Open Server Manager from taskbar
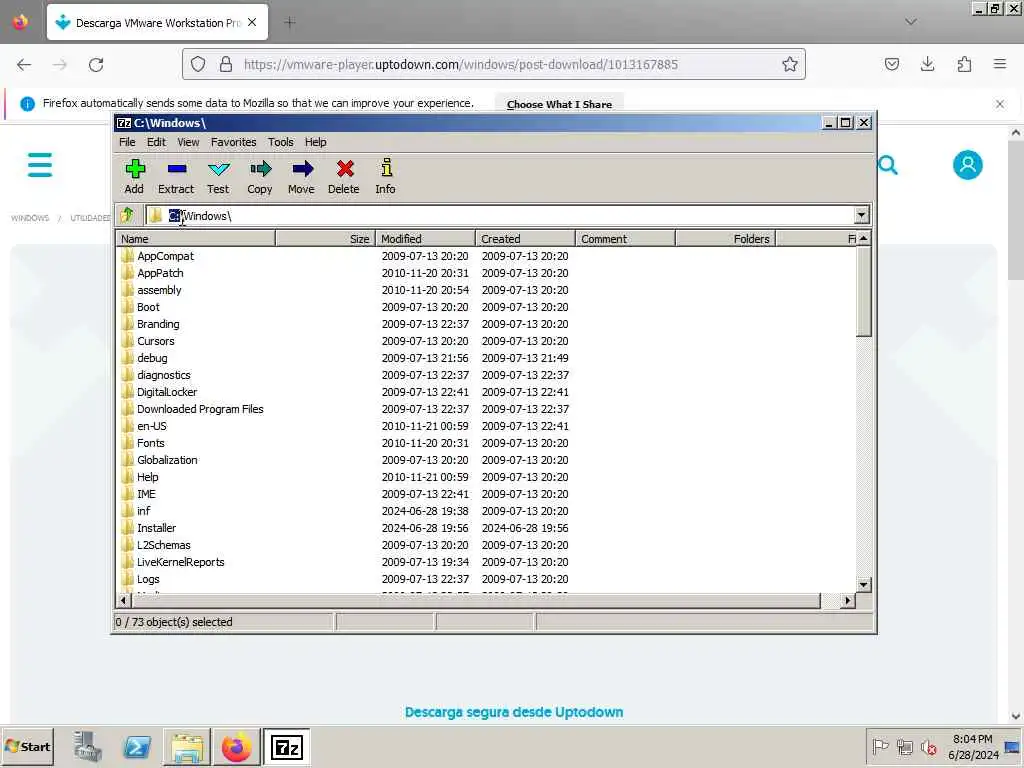 point(87,746)
